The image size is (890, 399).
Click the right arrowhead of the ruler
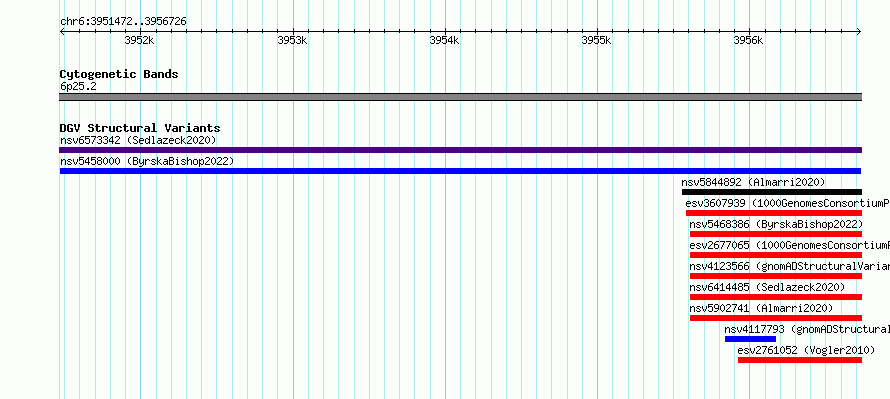coord(859,32)
